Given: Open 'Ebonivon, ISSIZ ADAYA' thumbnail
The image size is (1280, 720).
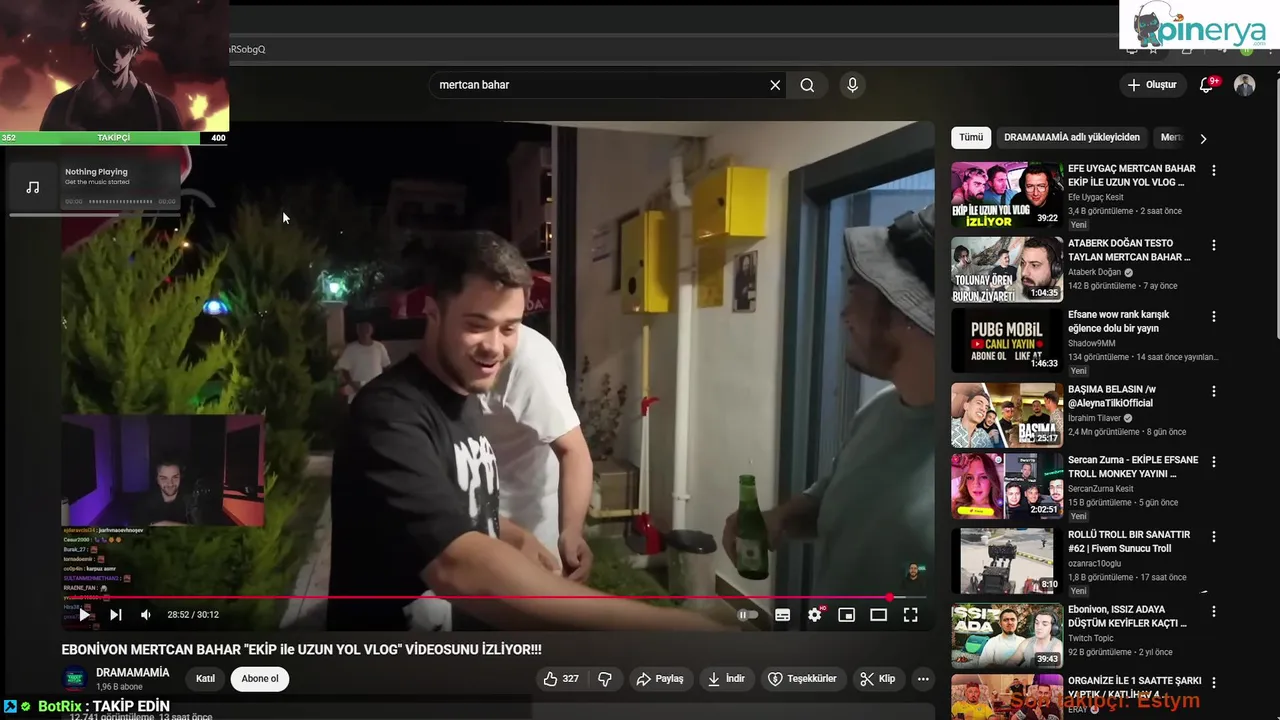Looking at the screenshot, I should [x=1007, y=635].
